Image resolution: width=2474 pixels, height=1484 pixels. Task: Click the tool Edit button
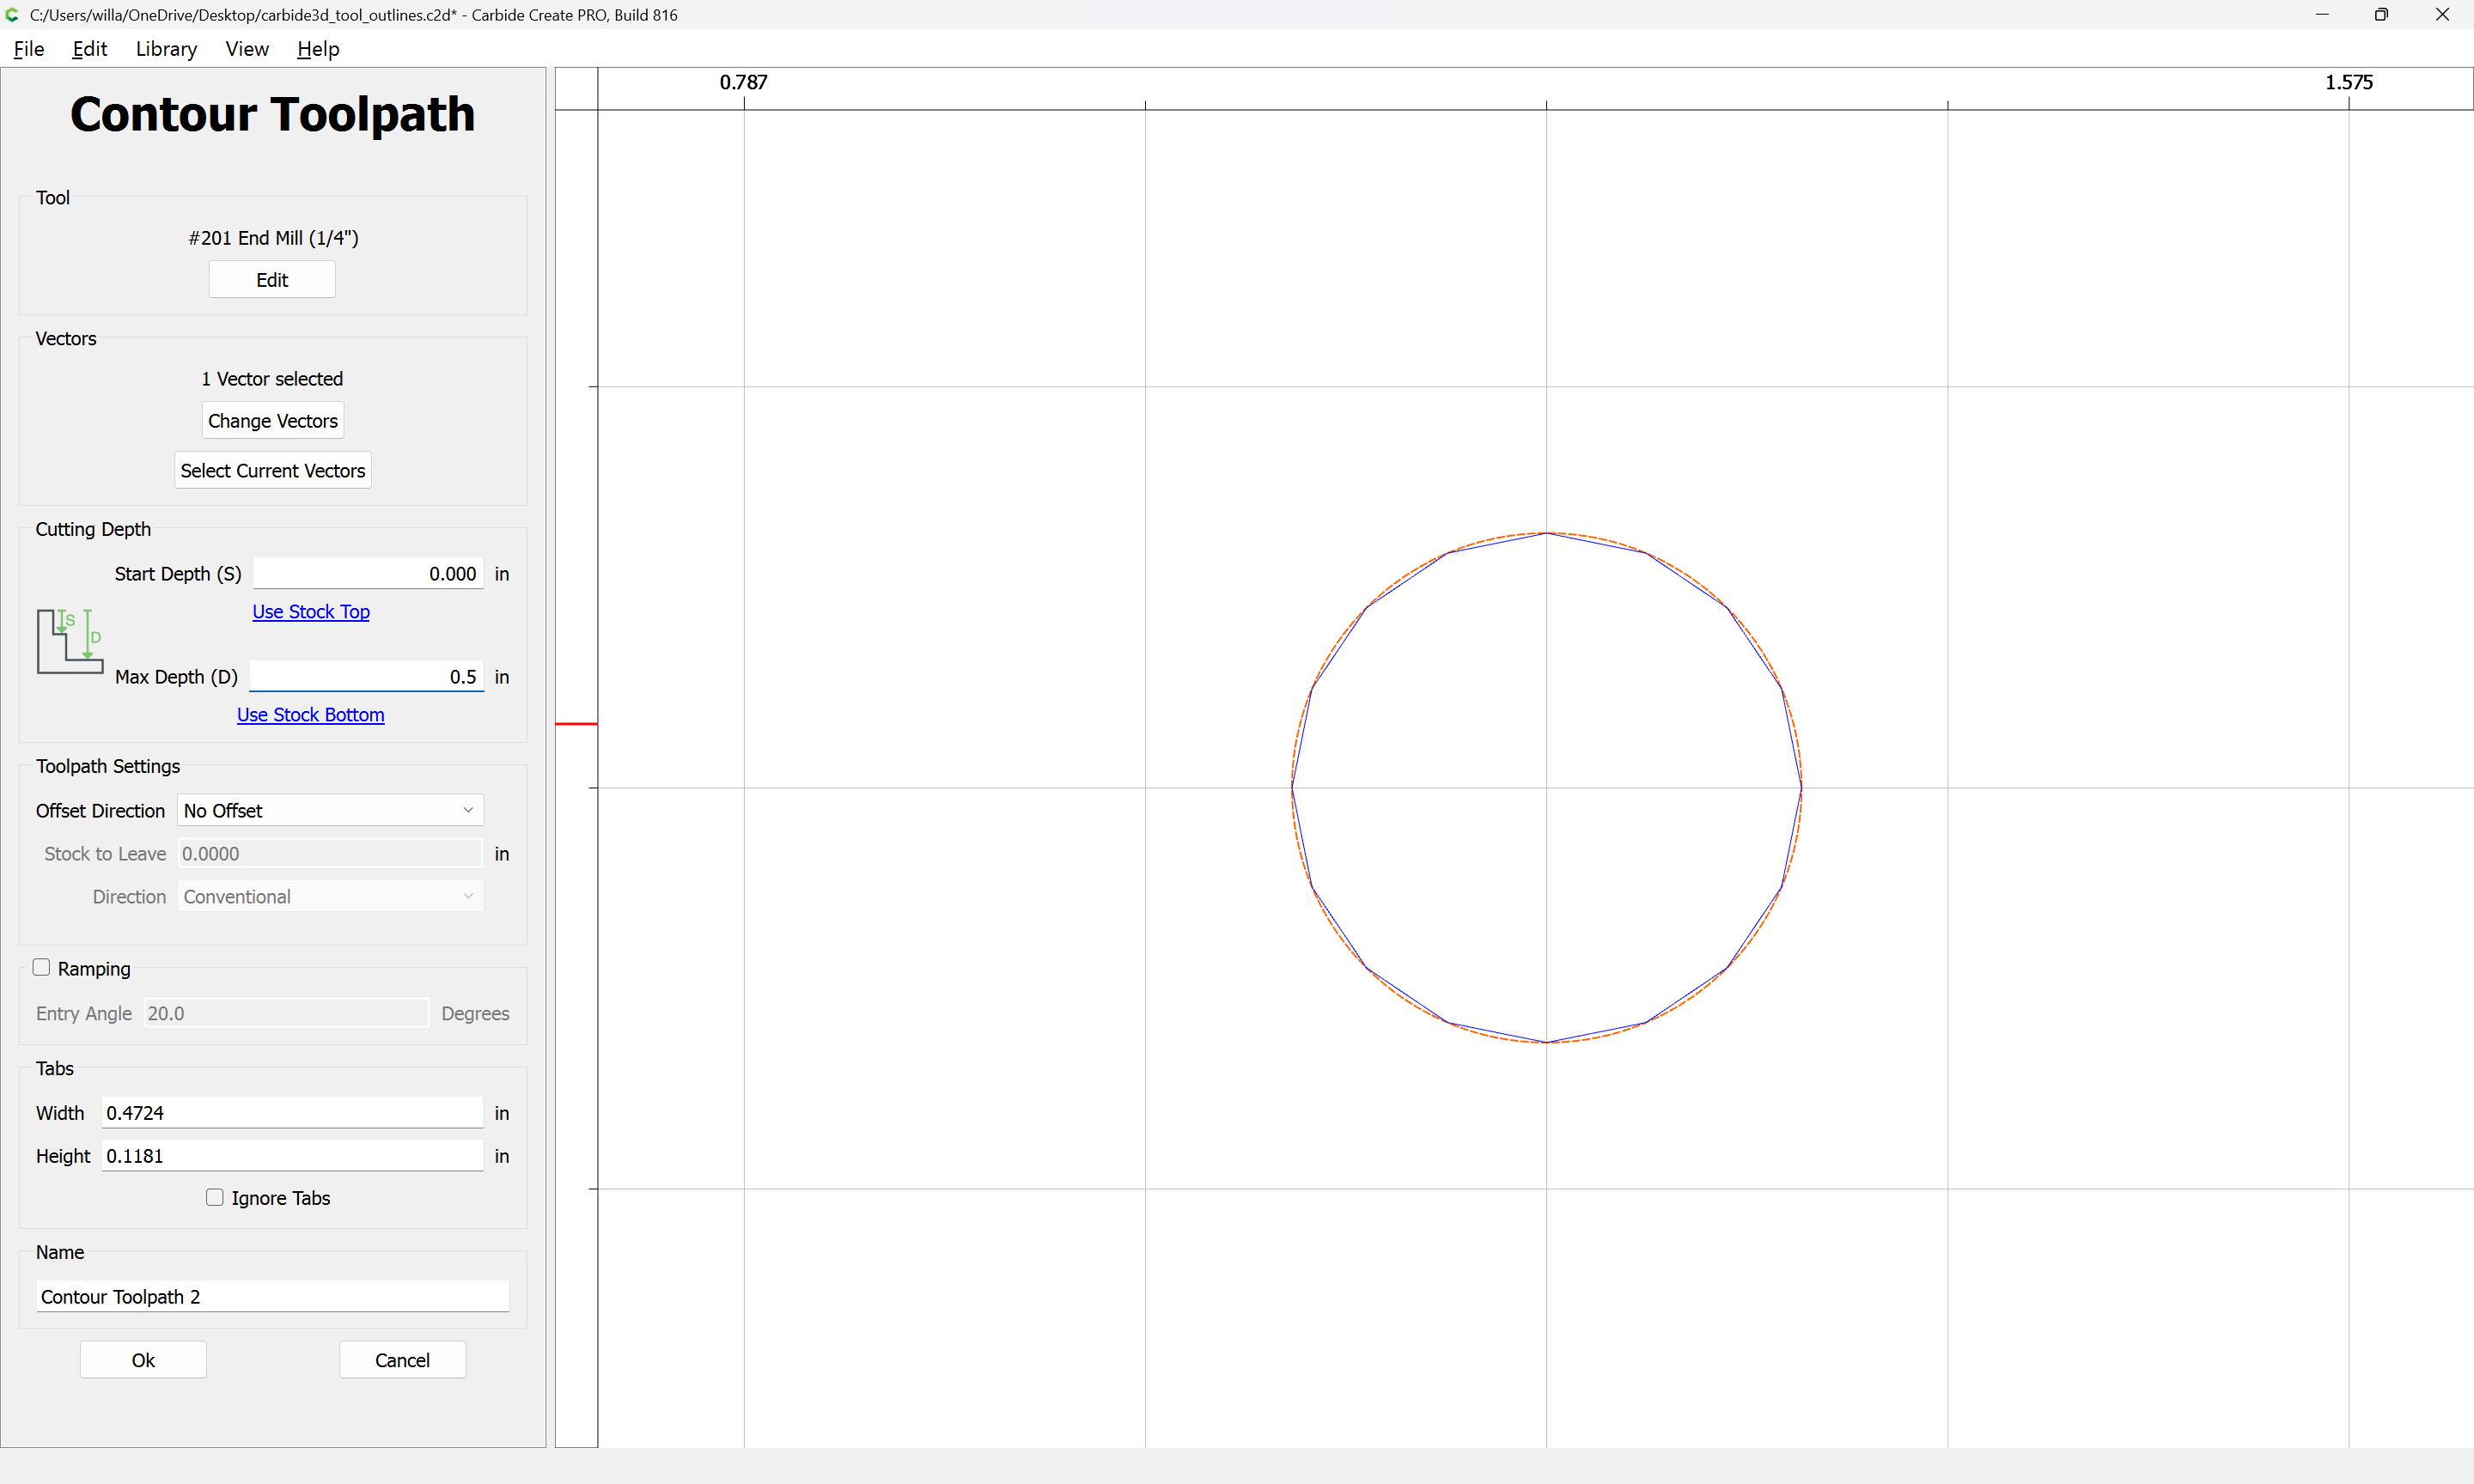coord(272,280)
